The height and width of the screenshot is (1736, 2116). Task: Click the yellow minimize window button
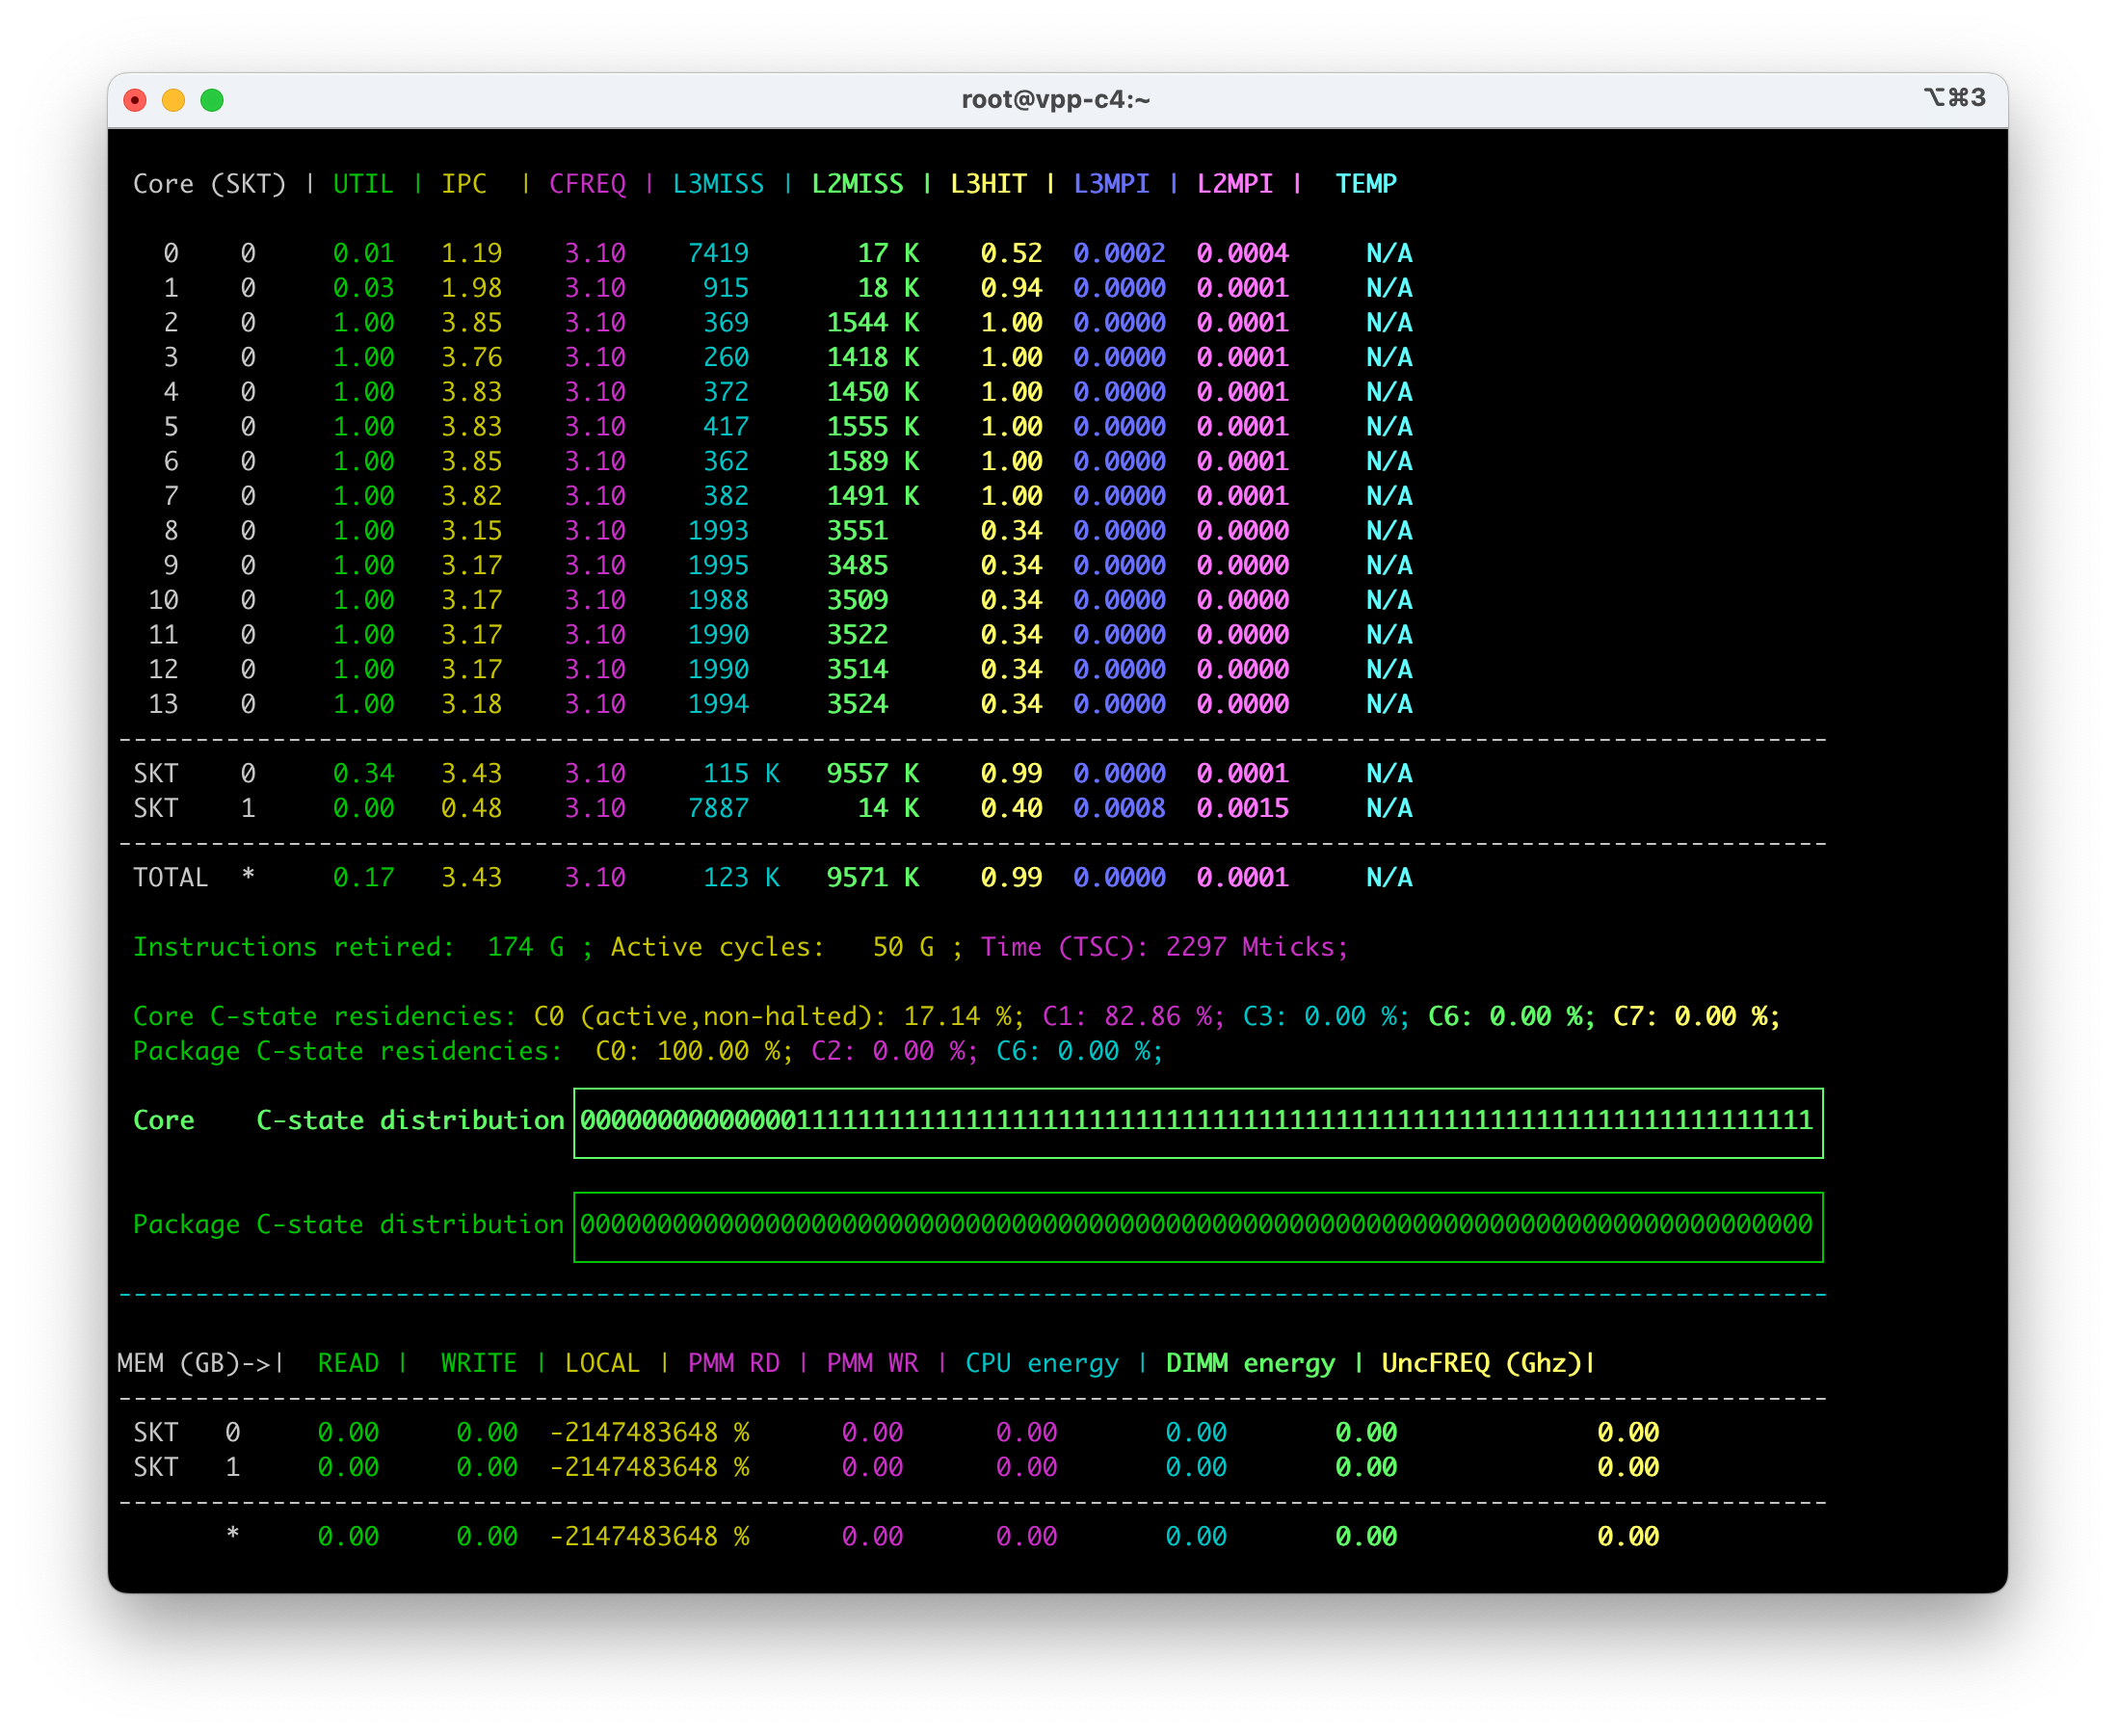[173, 100]
